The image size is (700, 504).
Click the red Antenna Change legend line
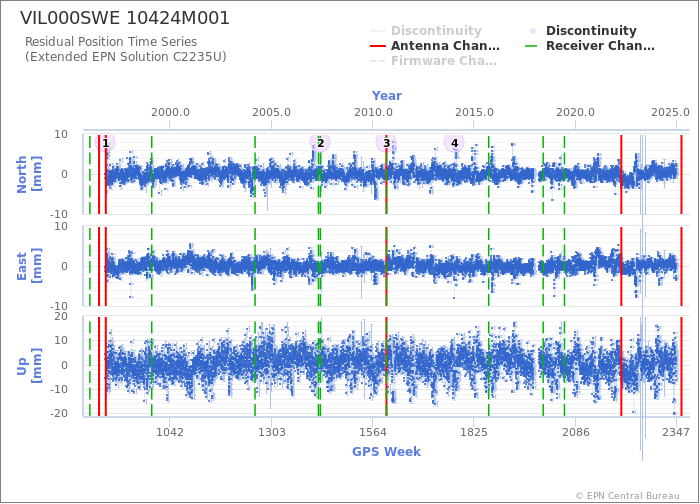tap(378, 46)
